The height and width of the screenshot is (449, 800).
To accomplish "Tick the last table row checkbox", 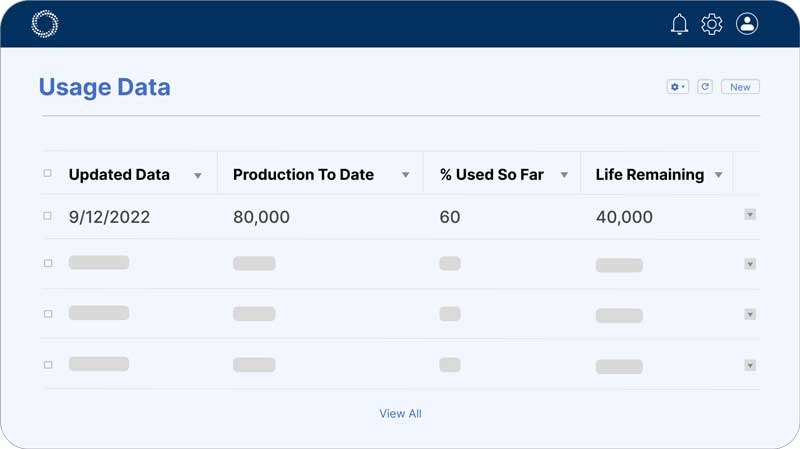I will tap(48, 365).
